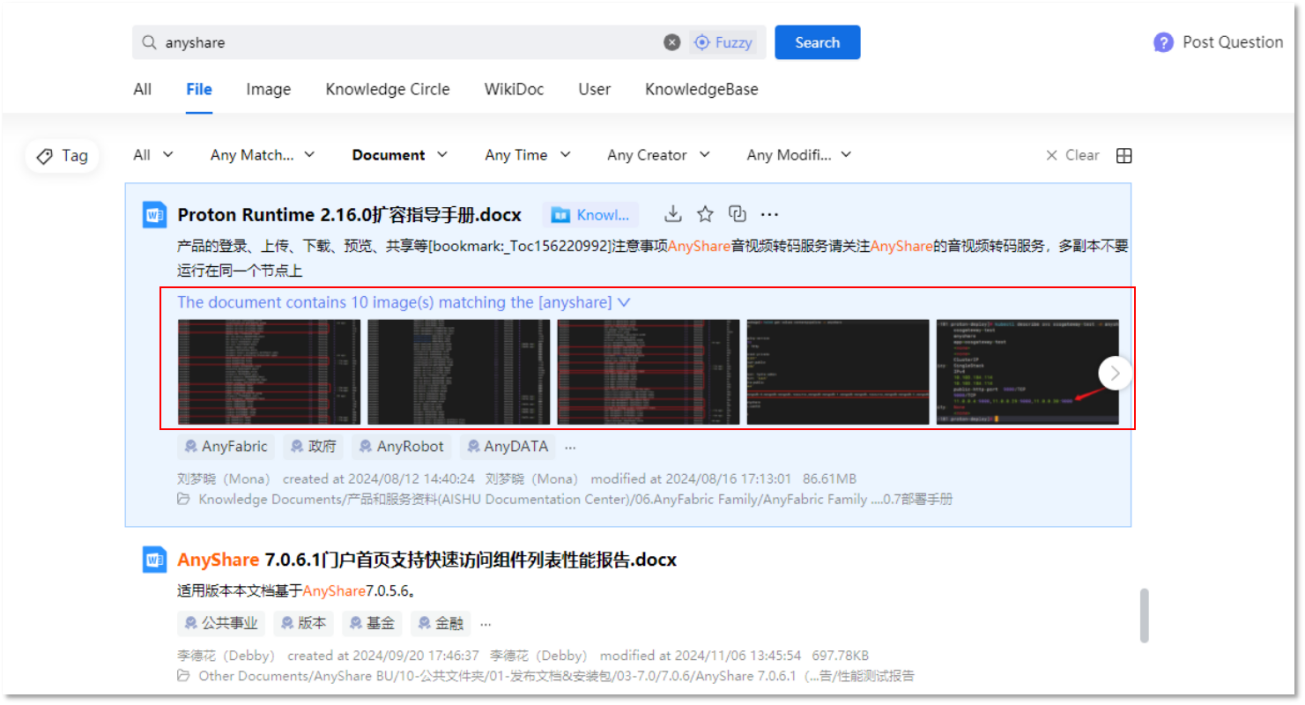
Task: Click the size text 697.78KB
Action: coord(841,656)
